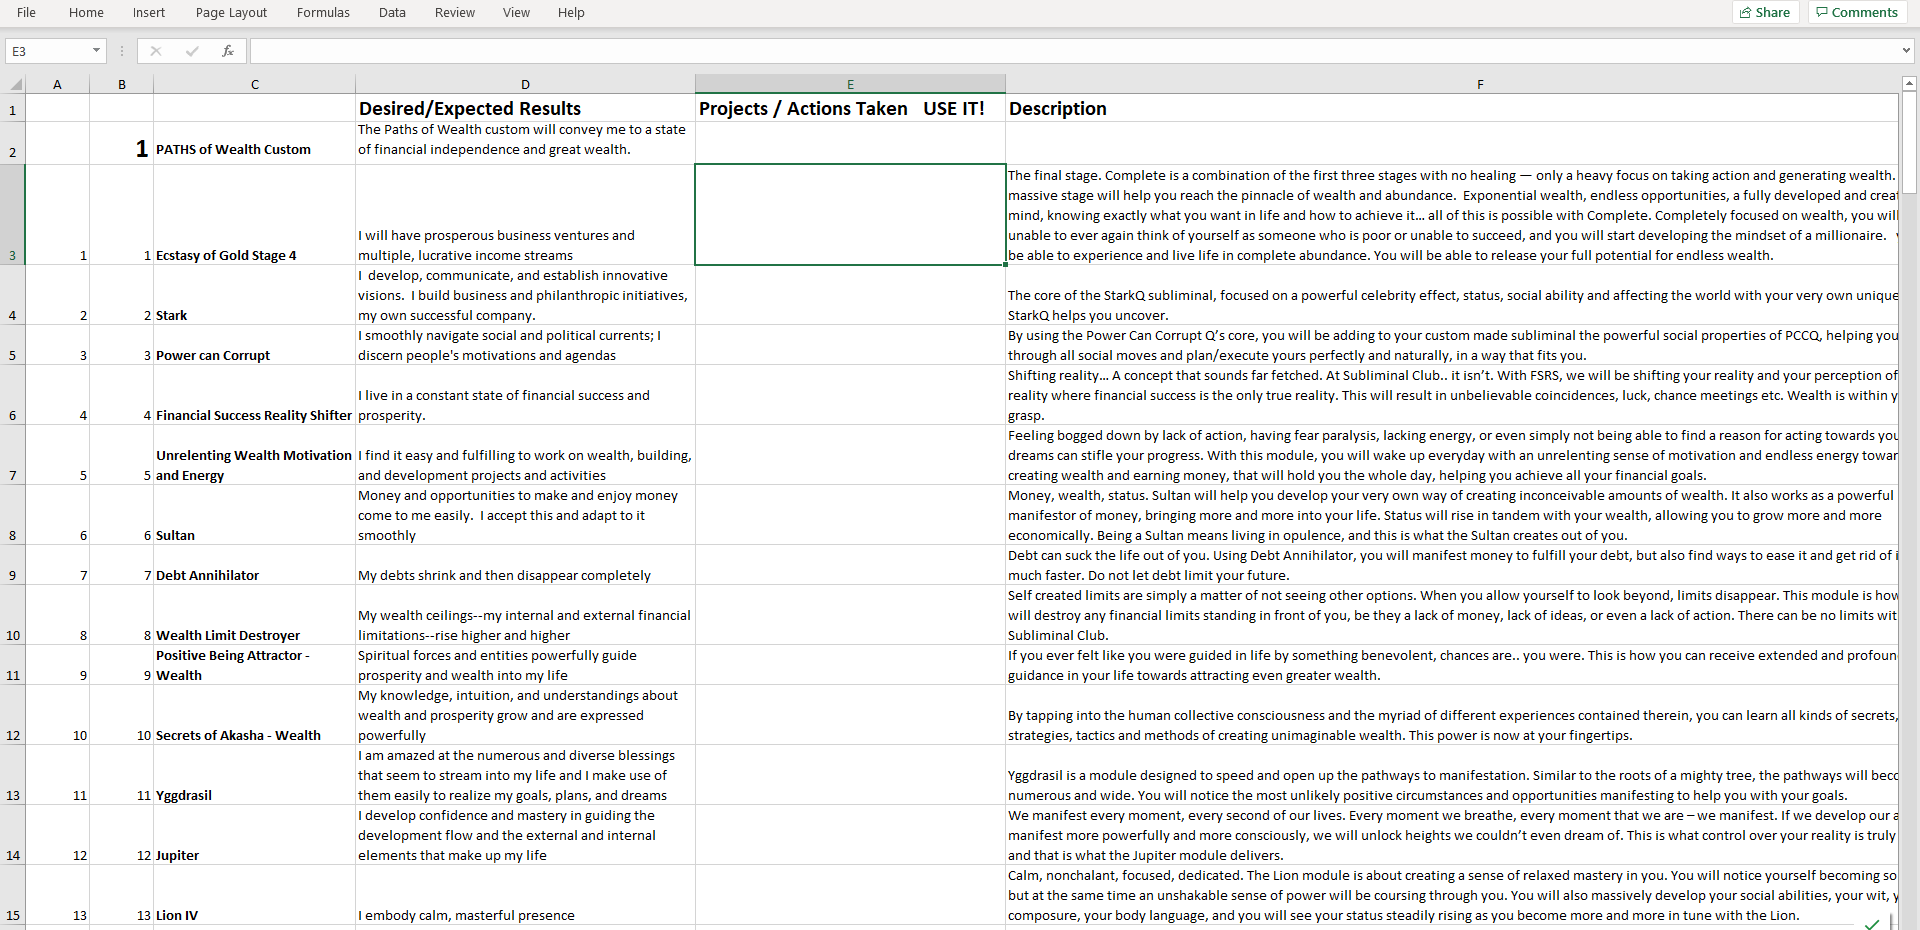
Task: Click the cell 'My debts shrink and then disappear completely'
Action: point(525,565)
